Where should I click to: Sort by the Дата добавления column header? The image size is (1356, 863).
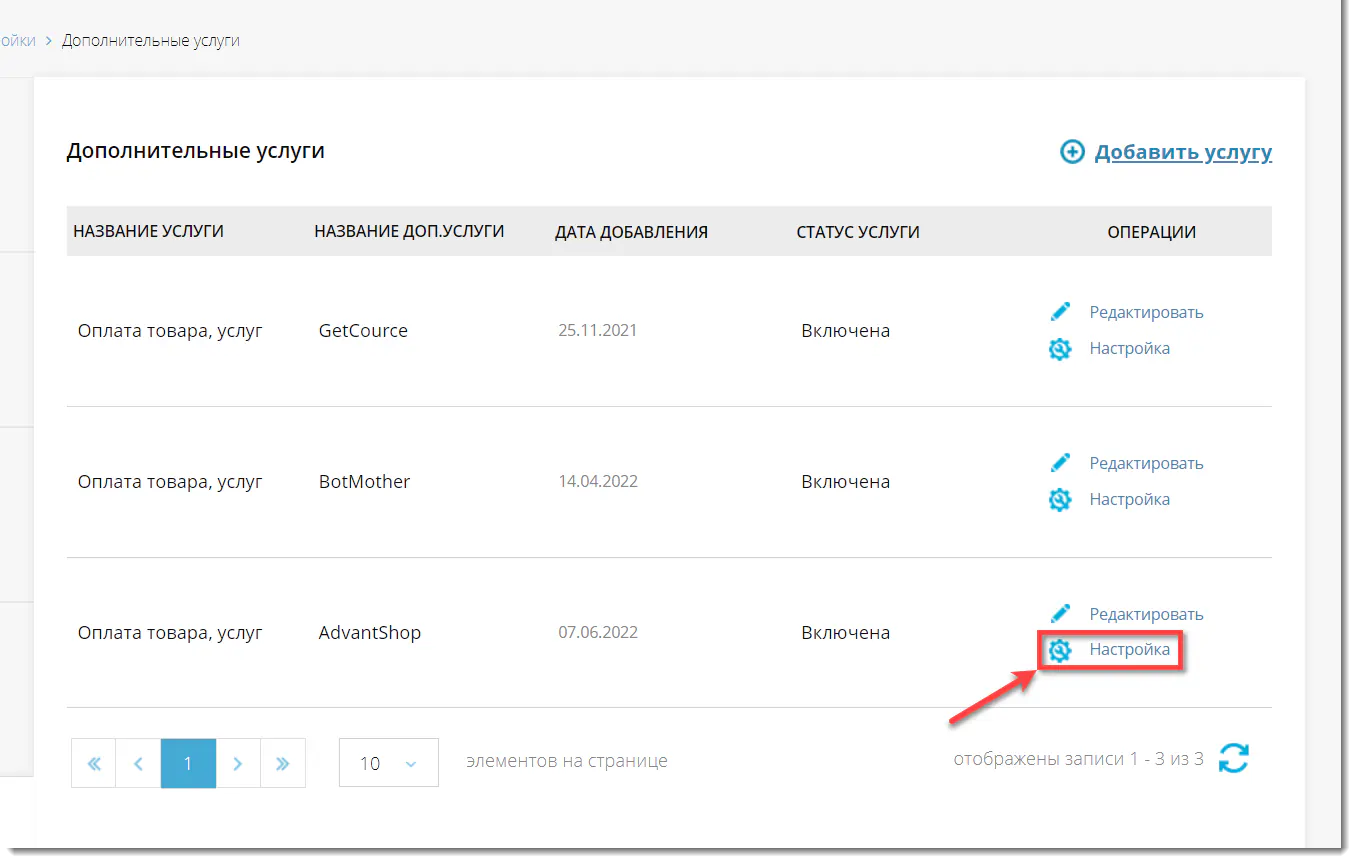coord(631,232)
